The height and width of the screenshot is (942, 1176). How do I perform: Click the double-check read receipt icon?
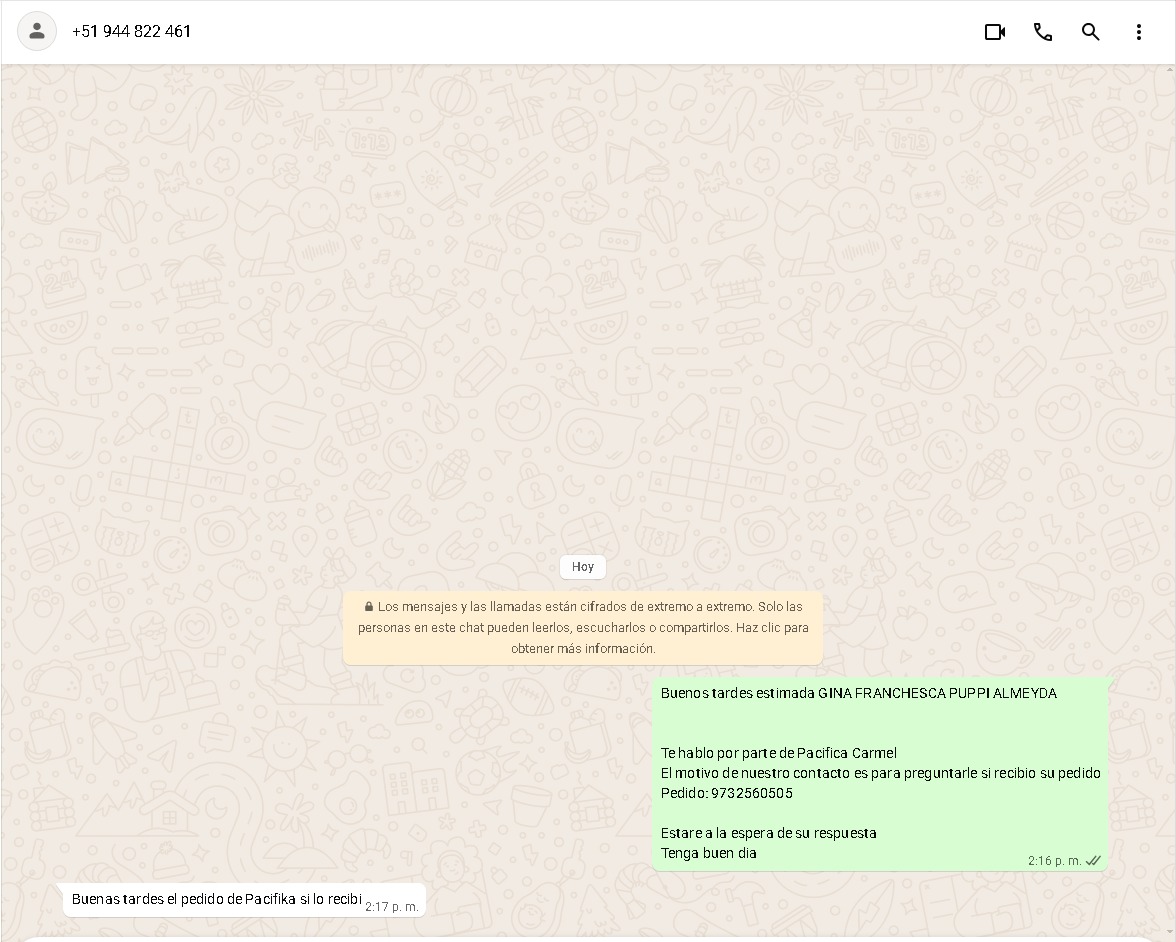[1093, 861]
